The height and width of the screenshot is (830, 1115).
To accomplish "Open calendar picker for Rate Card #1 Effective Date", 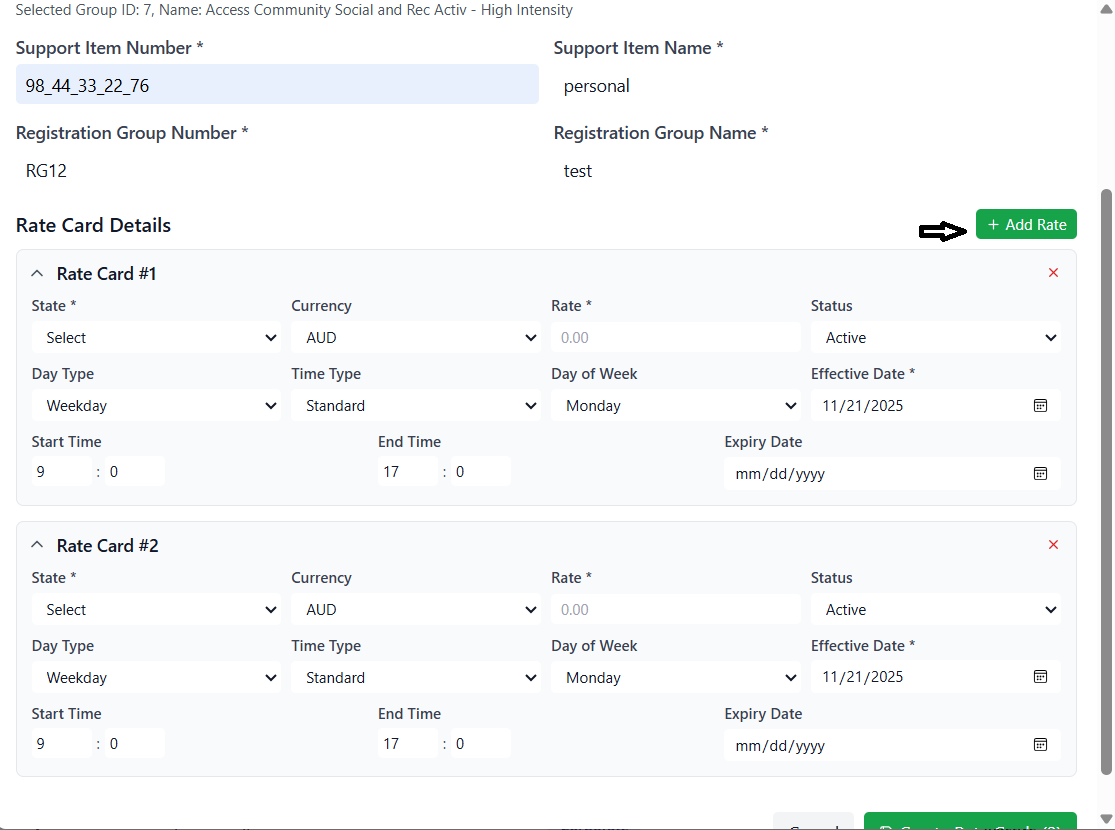I will coord(1040,405).
